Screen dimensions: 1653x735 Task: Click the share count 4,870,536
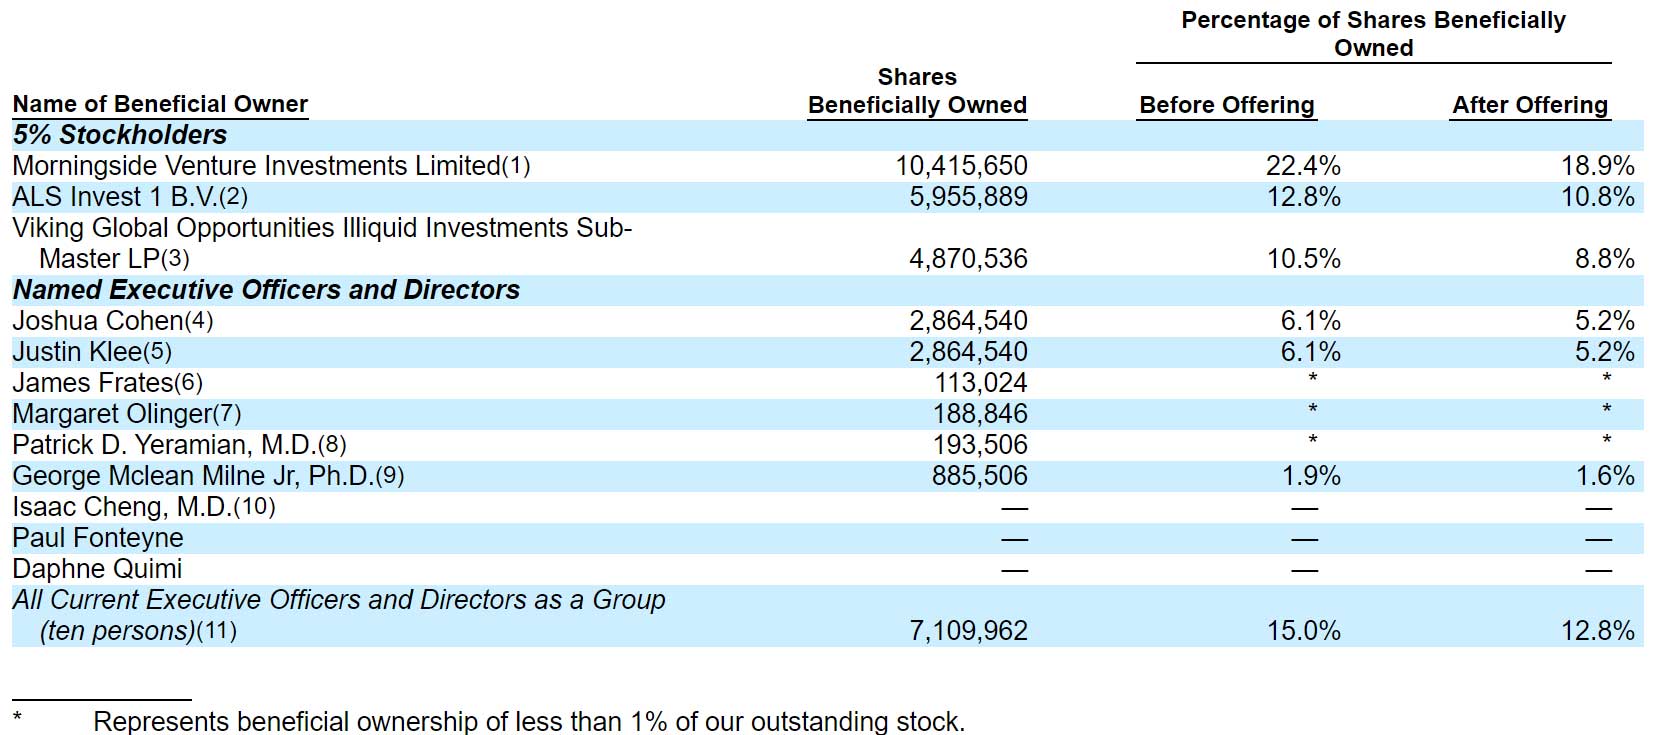pos(968,259)
